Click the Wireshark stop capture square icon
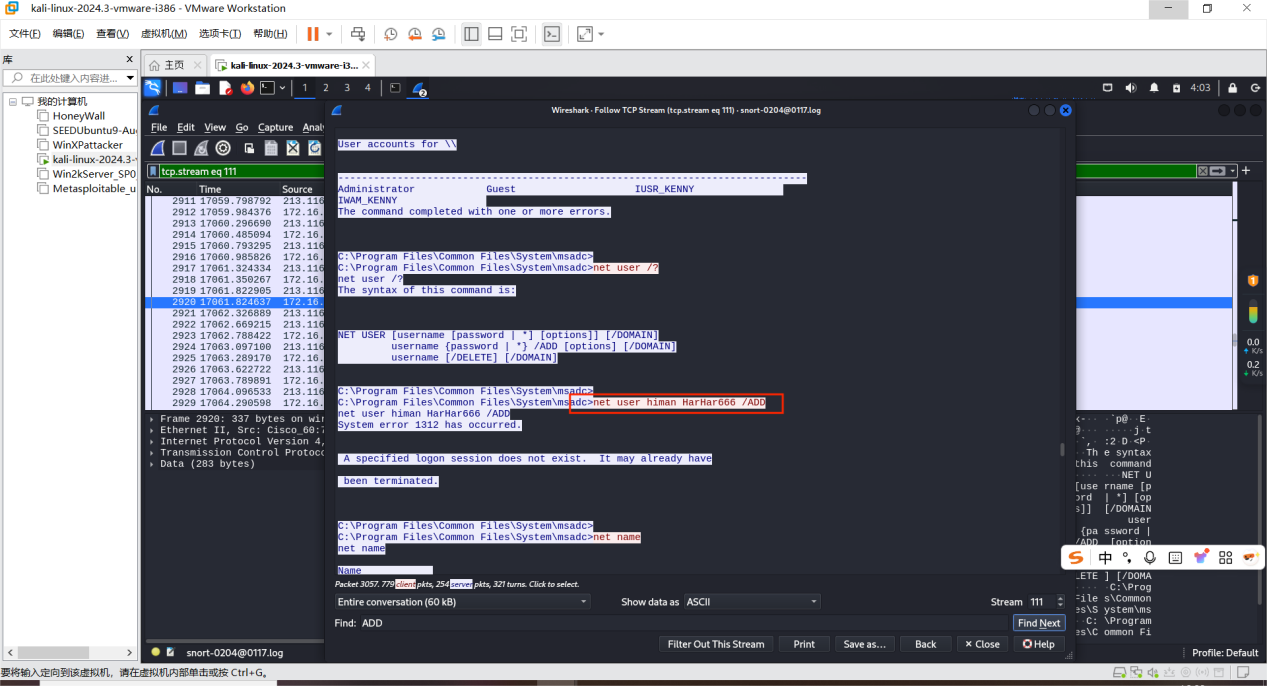Image resolution: width=1267 pixels, height=686 pixels. (x=179, y=148)
